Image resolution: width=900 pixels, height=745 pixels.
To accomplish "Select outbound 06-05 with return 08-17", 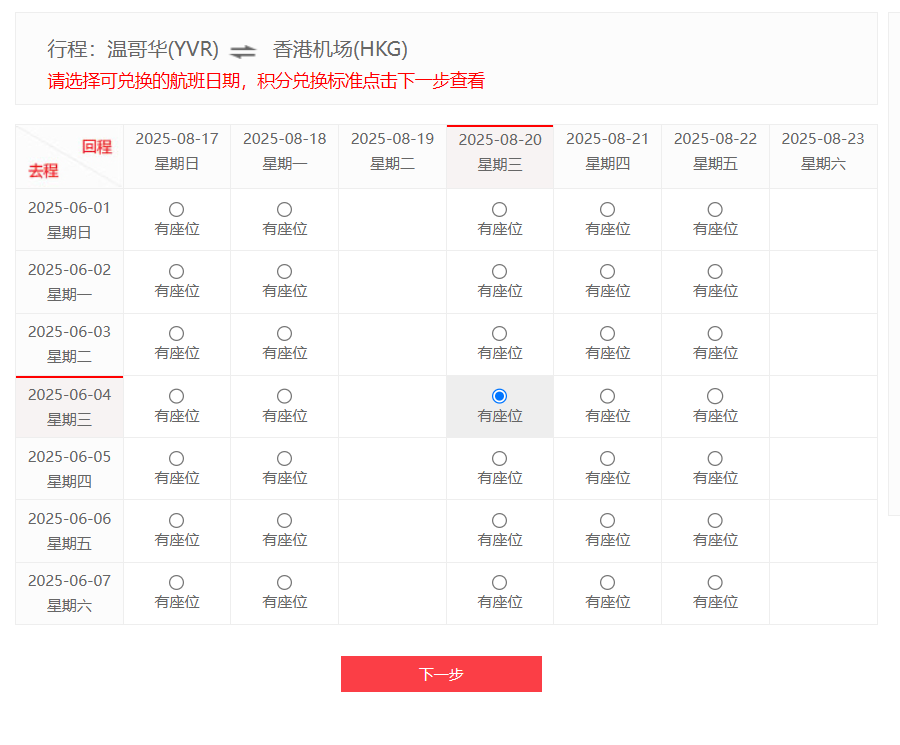I will tap(176, 459).
